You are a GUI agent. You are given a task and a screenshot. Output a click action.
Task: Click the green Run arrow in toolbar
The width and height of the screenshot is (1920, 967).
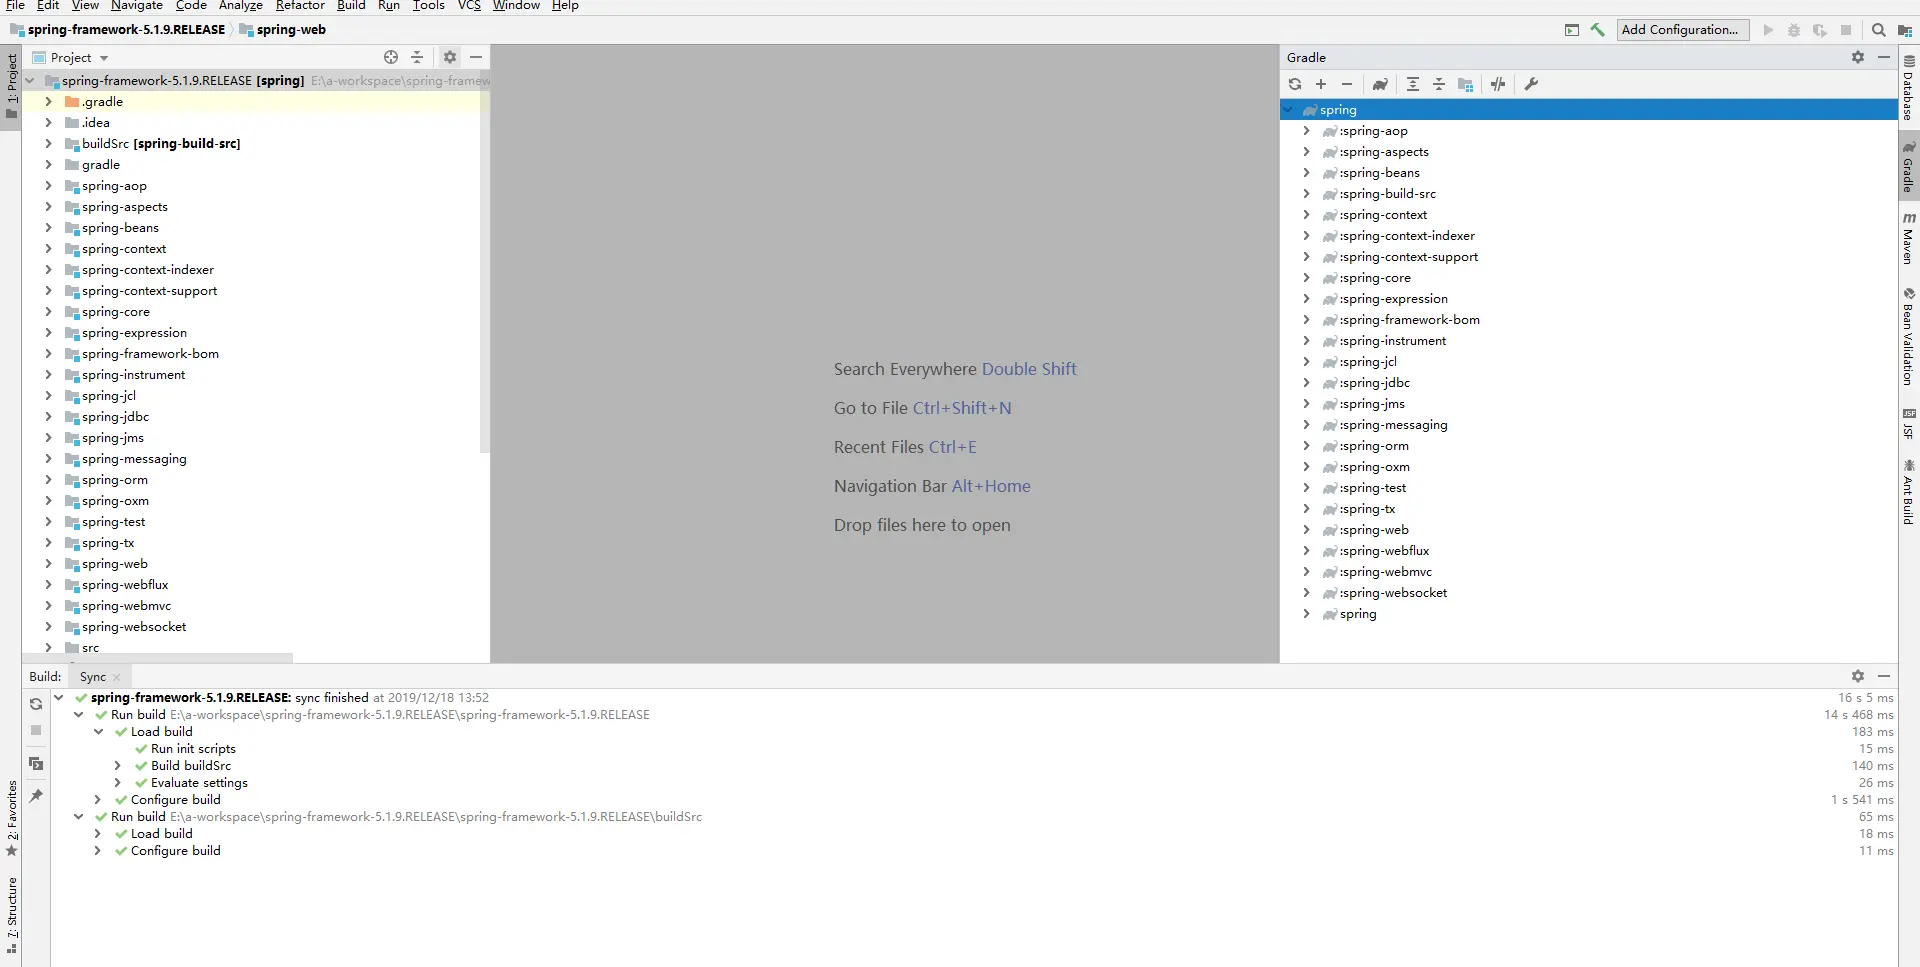(1768, 30)
